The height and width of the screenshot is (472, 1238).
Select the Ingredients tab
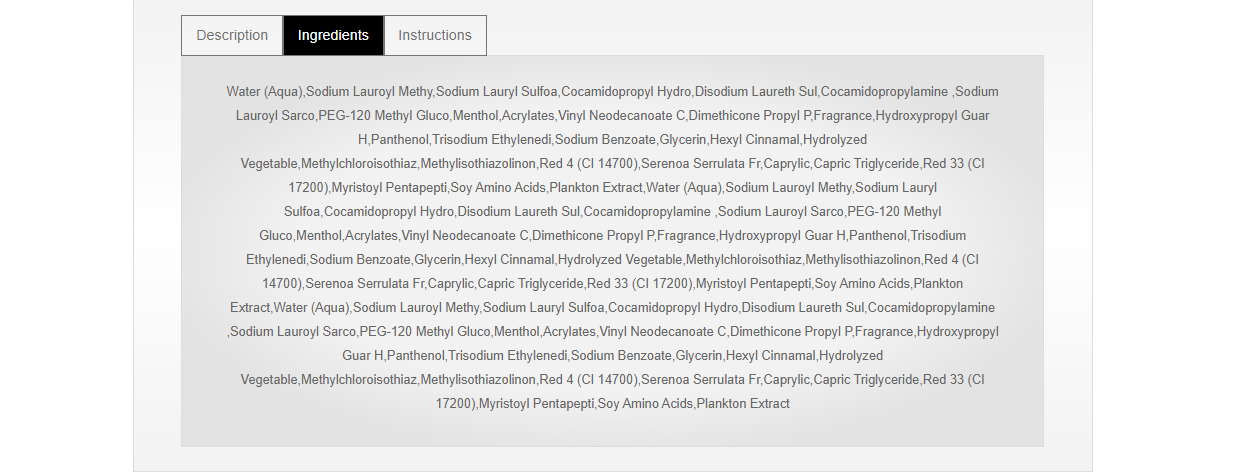point(333,35)
